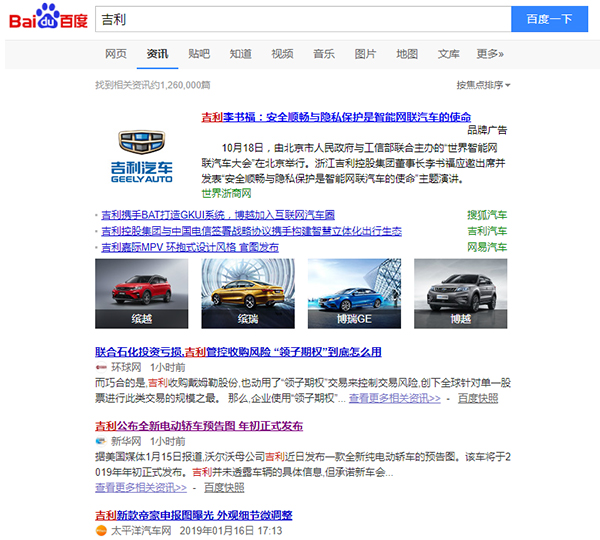Open the 缤瑞 car thumbnail
This screenshot has height=540, width=600.
point(247,293)
